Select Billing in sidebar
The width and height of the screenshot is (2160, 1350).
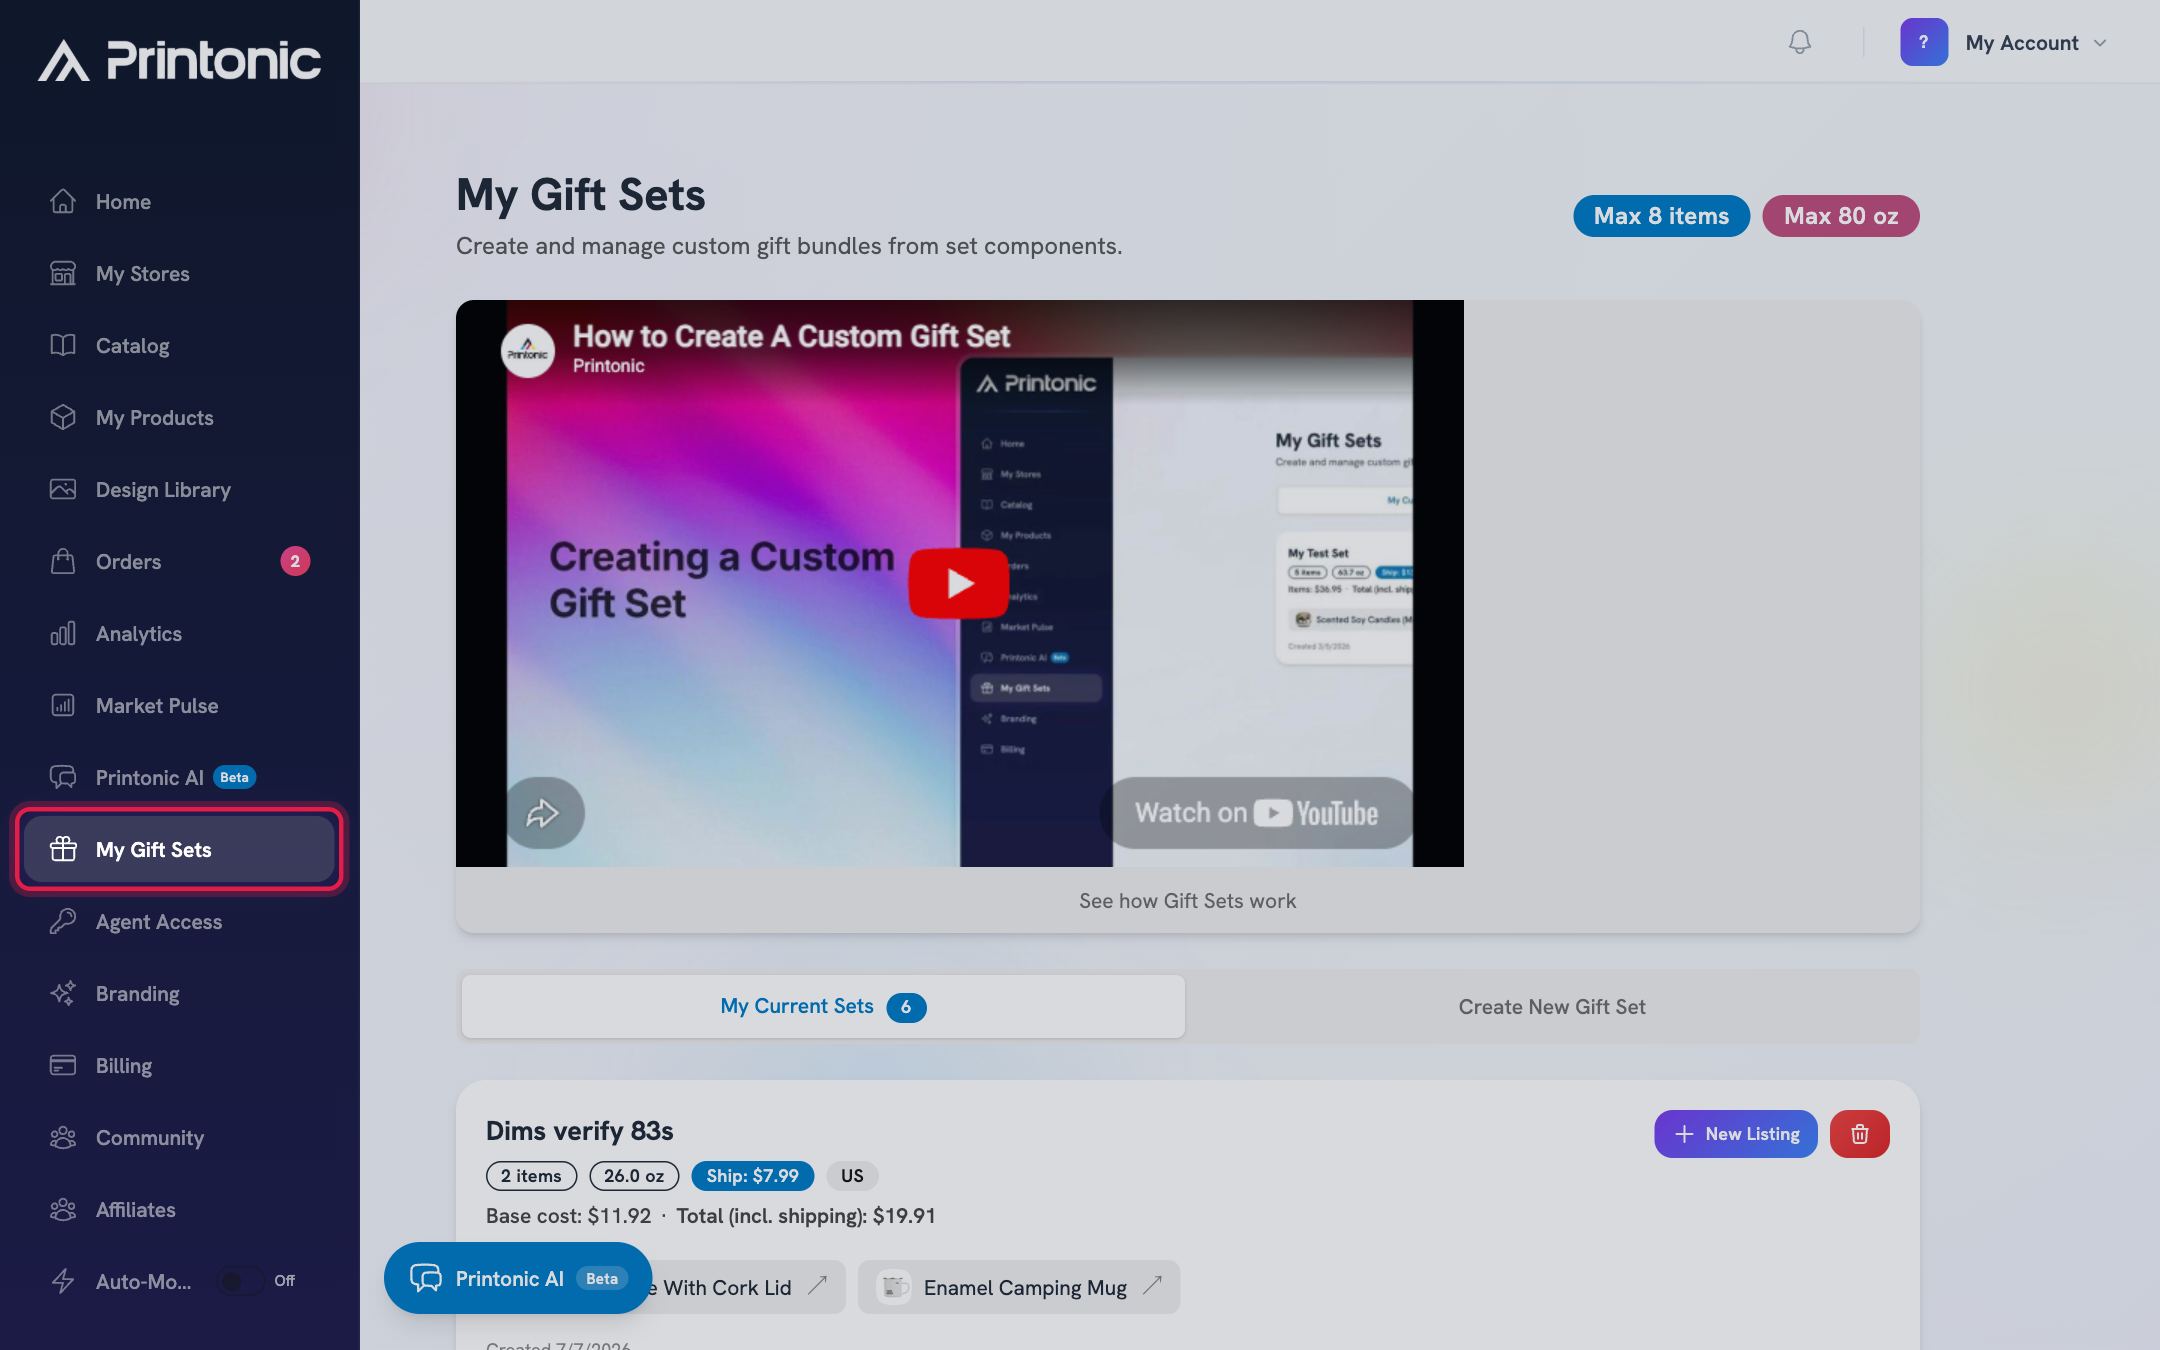(x=179, y=1065)
